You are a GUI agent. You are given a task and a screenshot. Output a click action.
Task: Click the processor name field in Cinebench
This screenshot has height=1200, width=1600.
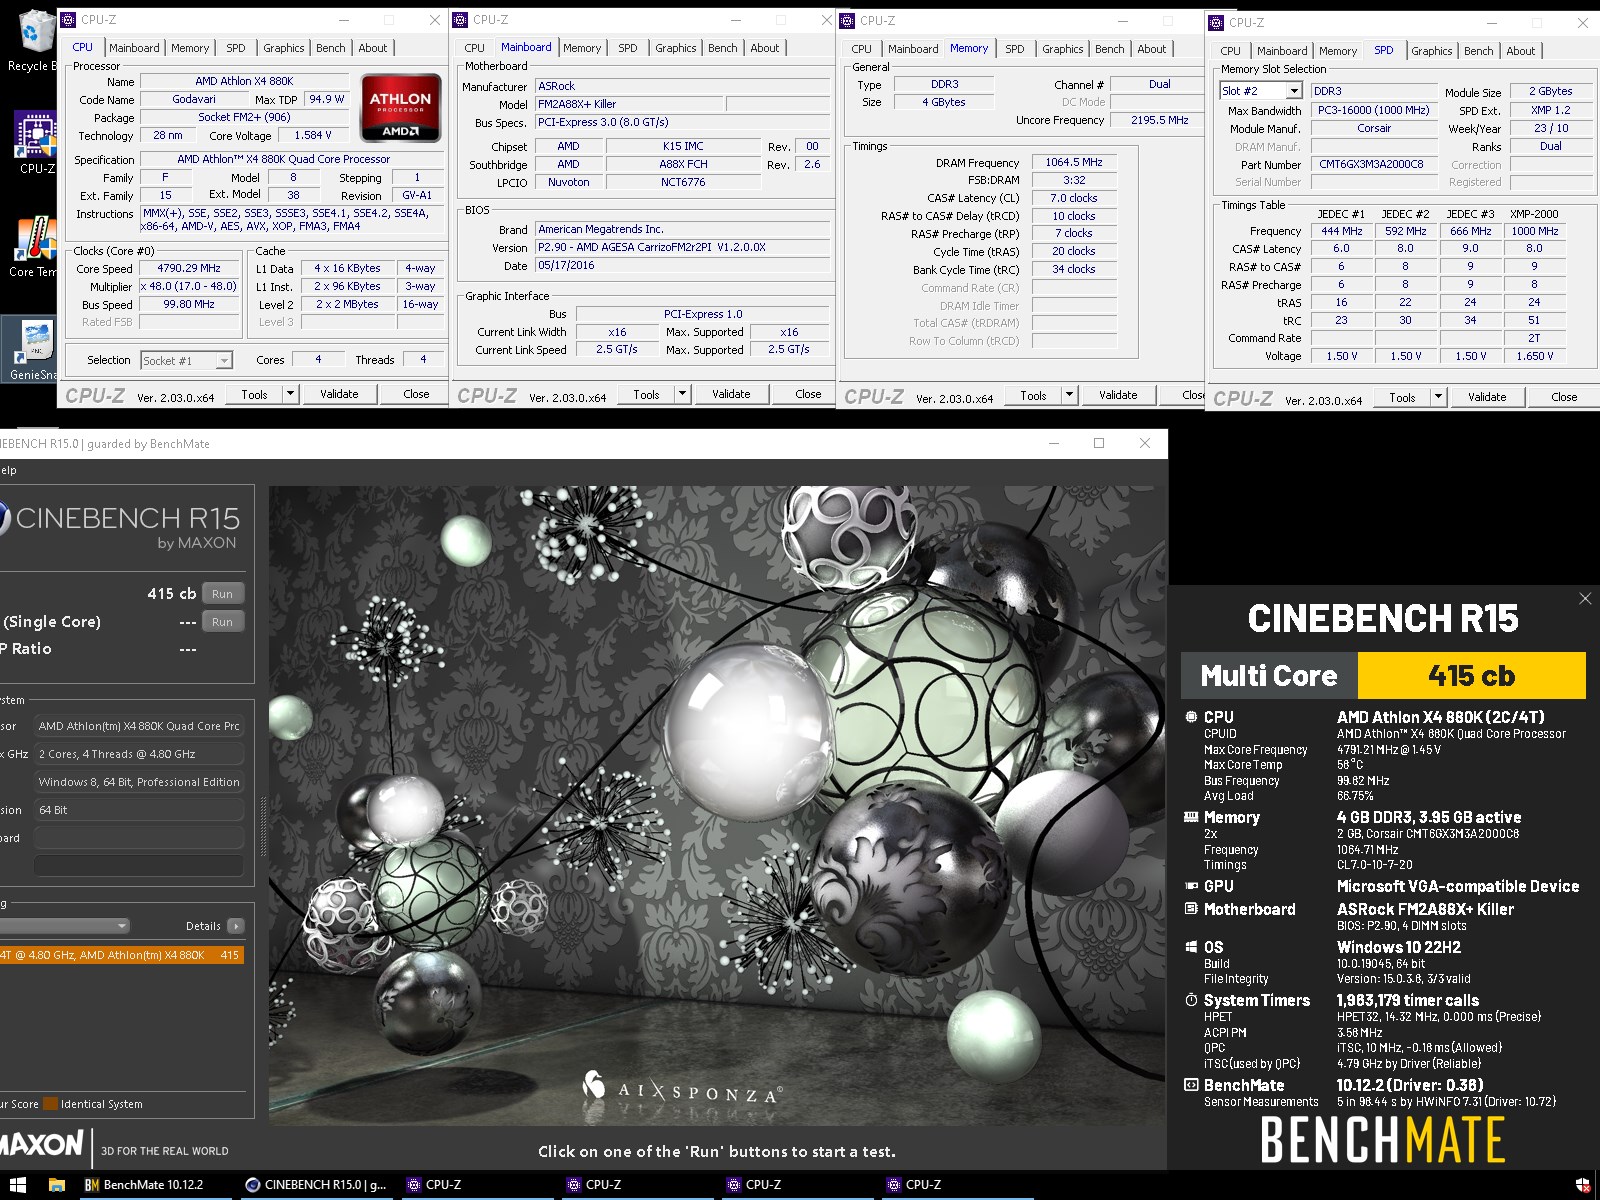point(139,726)
